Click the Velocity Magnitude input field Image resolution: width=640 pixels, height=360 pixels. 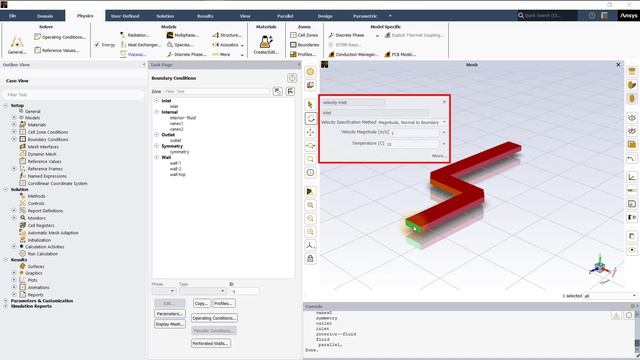(414, 133)
